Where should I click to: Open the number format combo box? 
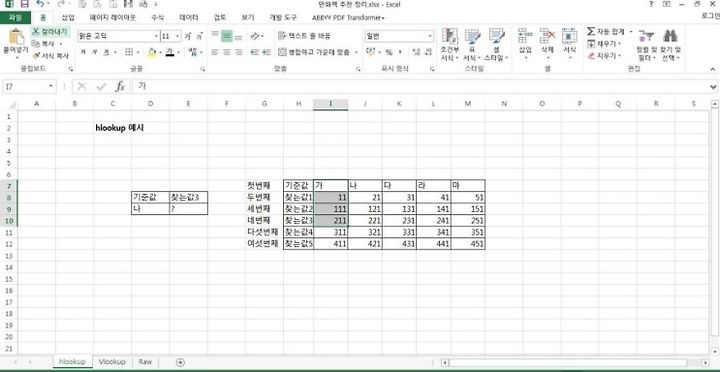coord(399,36)
